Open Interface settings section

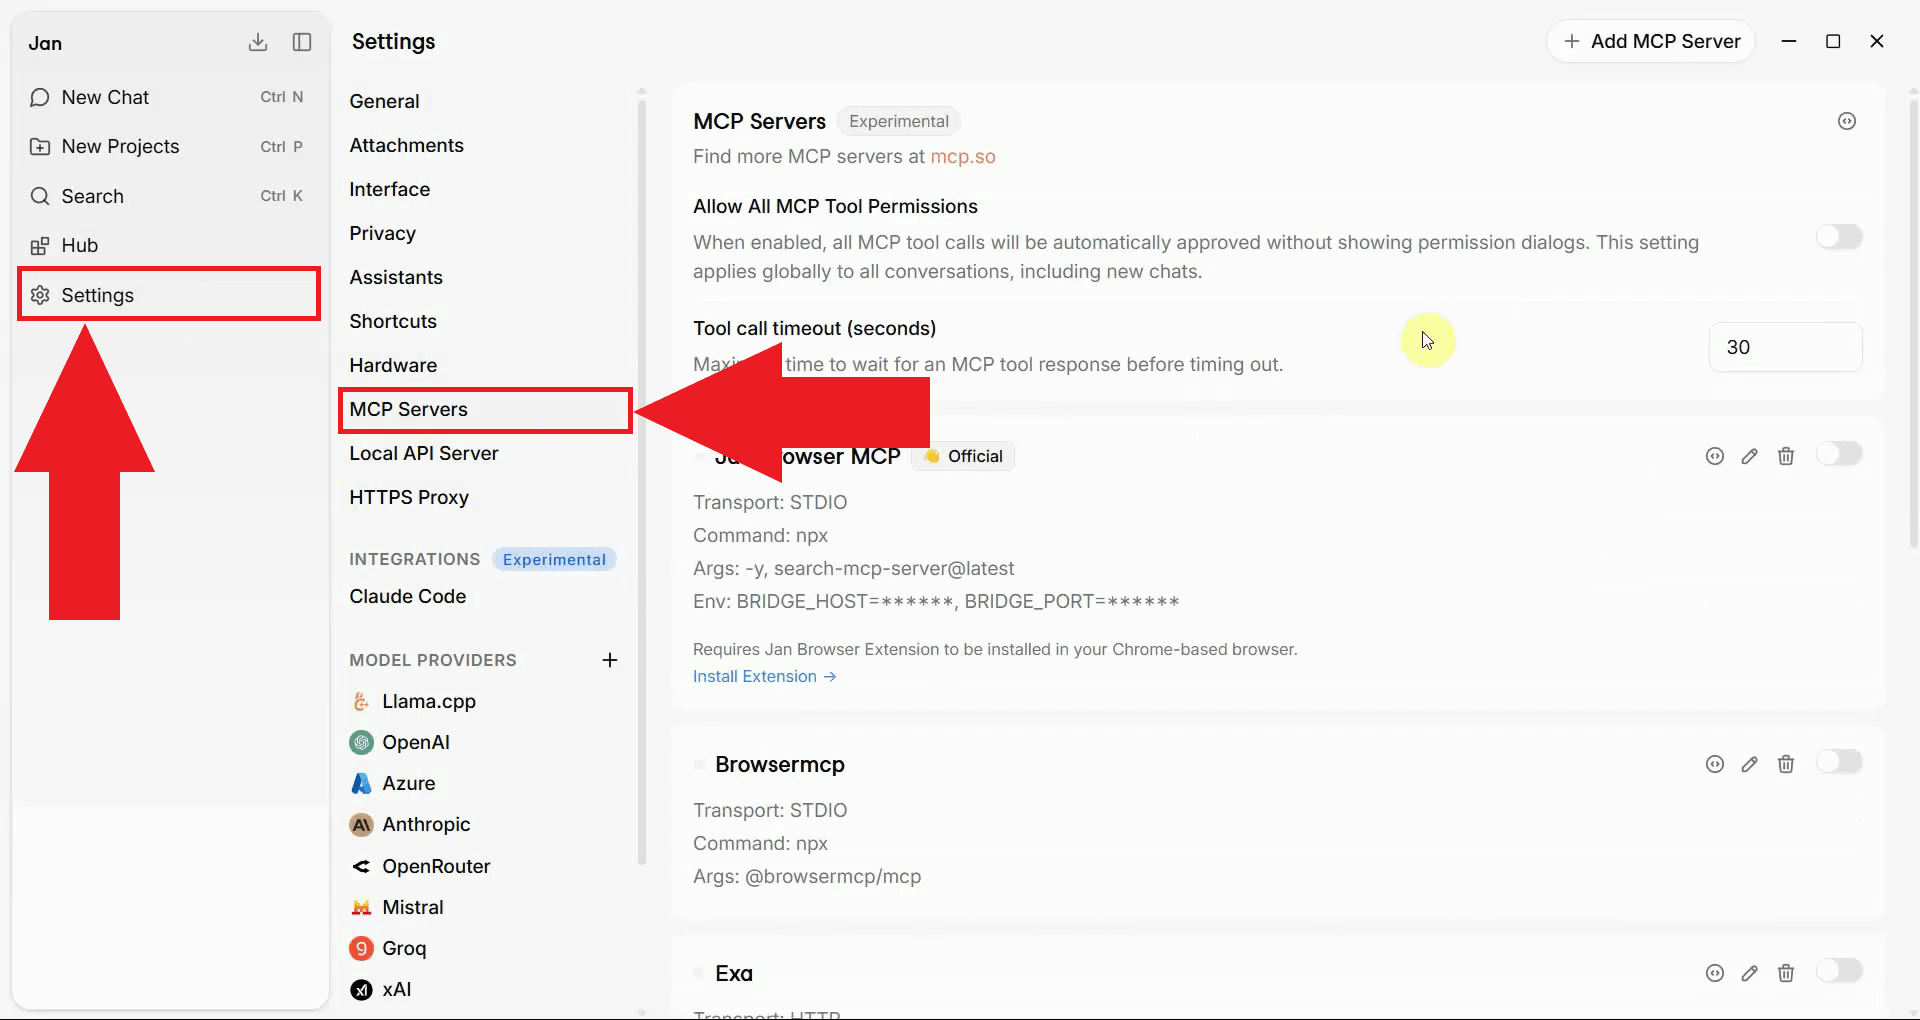[389, 189]
